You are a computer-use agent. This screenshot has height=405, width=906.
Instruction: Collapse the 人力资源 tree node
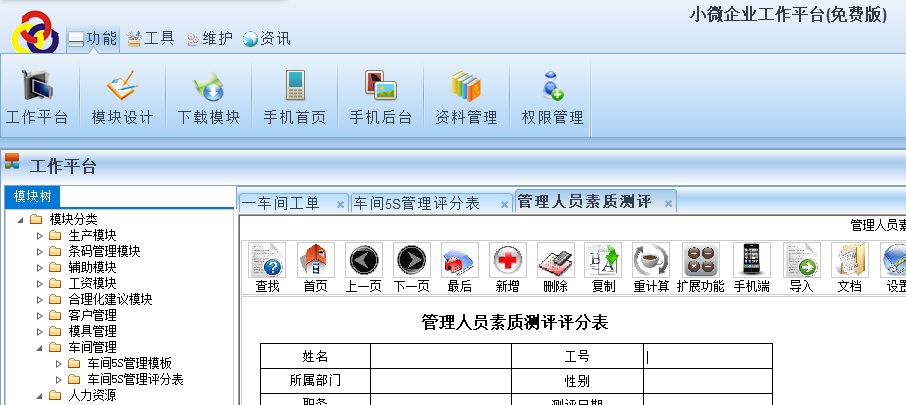point(39,396)
